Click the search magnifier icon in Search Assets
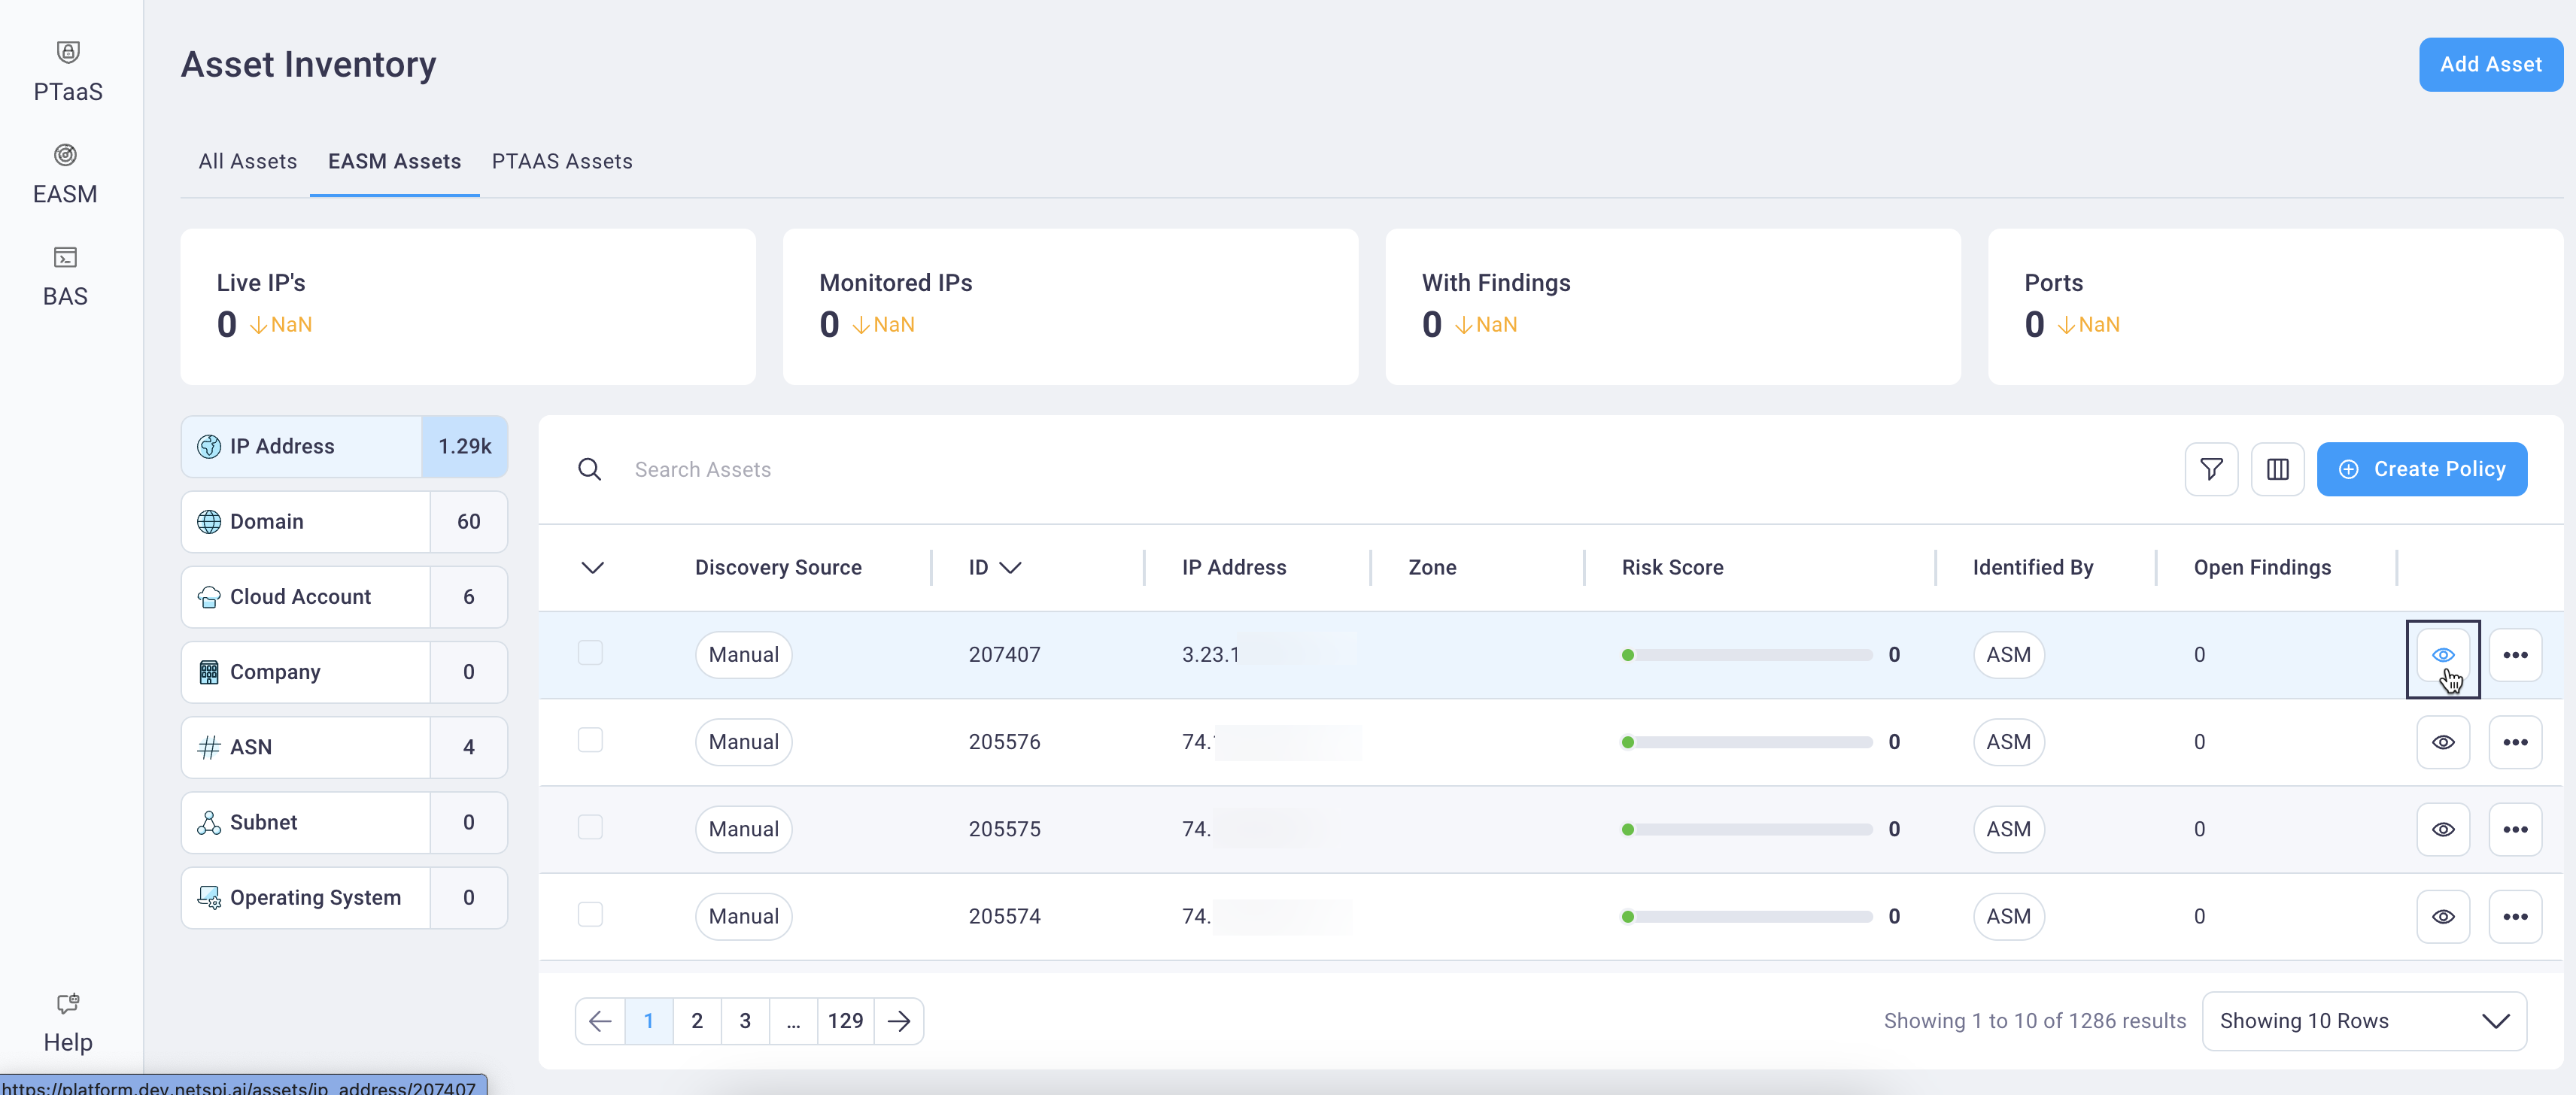 pyautogui.click(x=589, y=469)
